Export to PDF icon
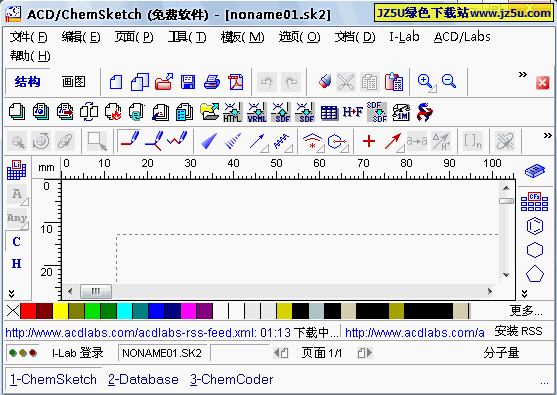Screen dimensions: 557x395 tap(236, 82)
